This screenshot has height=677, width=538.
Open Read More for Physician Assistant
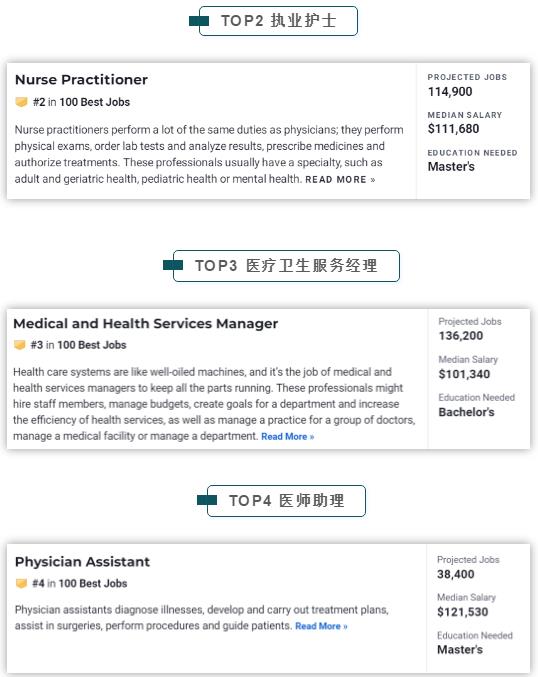pyautogui.click(x=321, y=626)
